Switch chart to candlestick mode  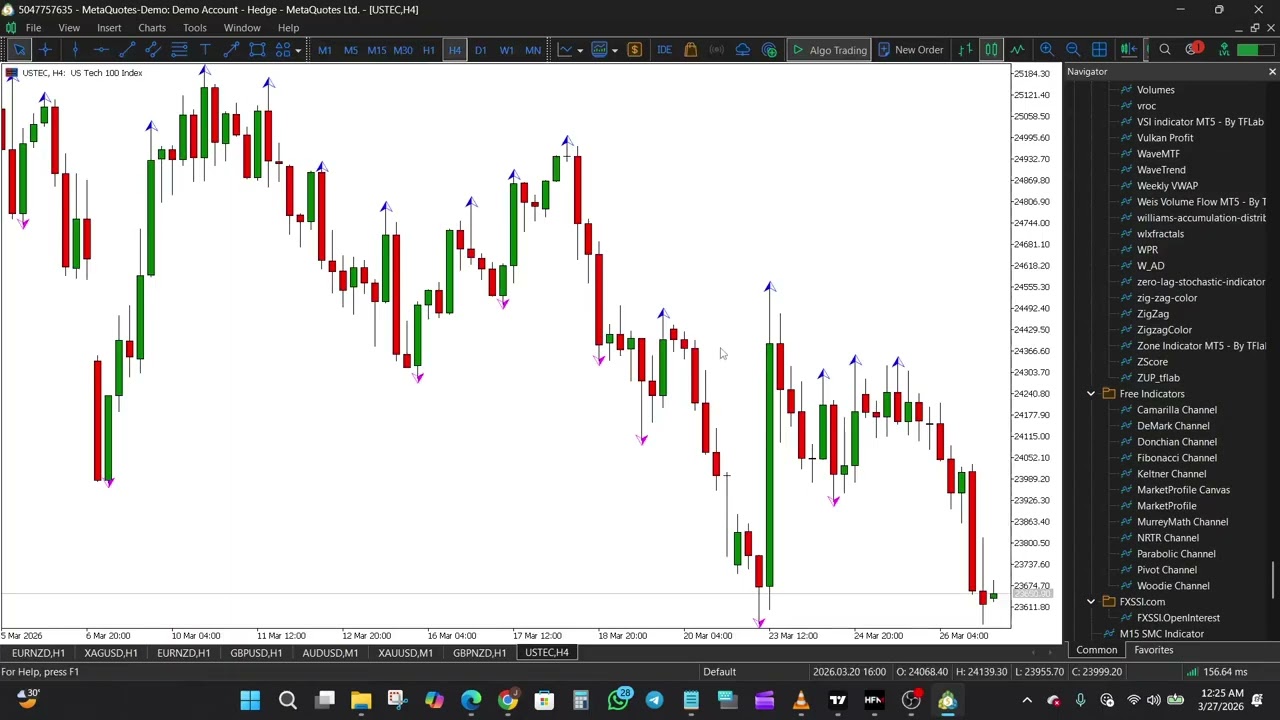[x=991, y=50]
